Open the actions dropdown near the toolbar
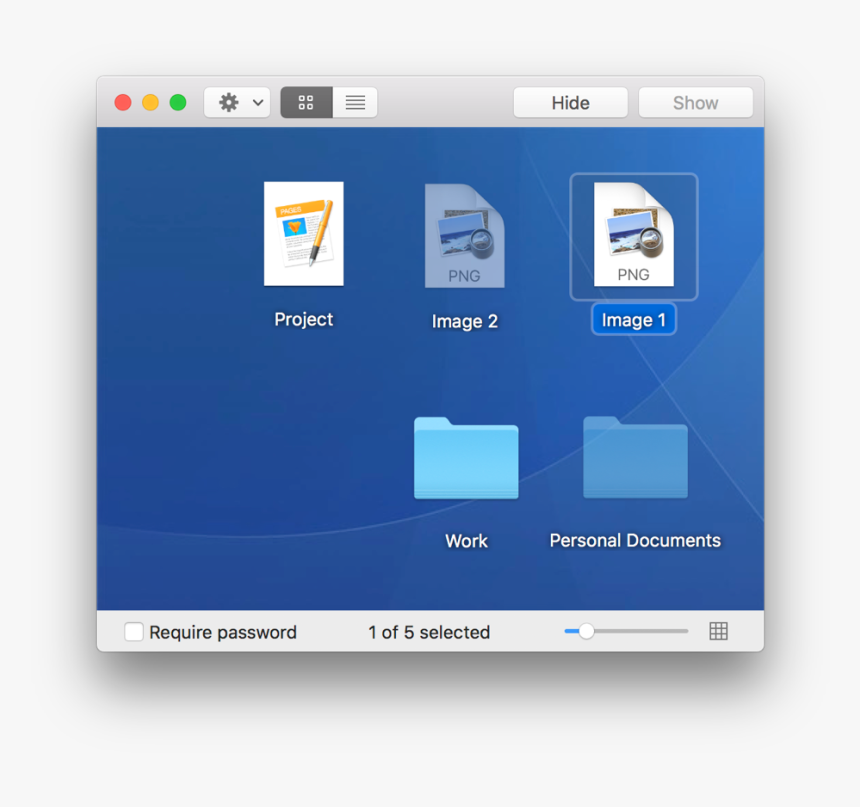Viewport: 860px width, 807px height. [237, 102]
